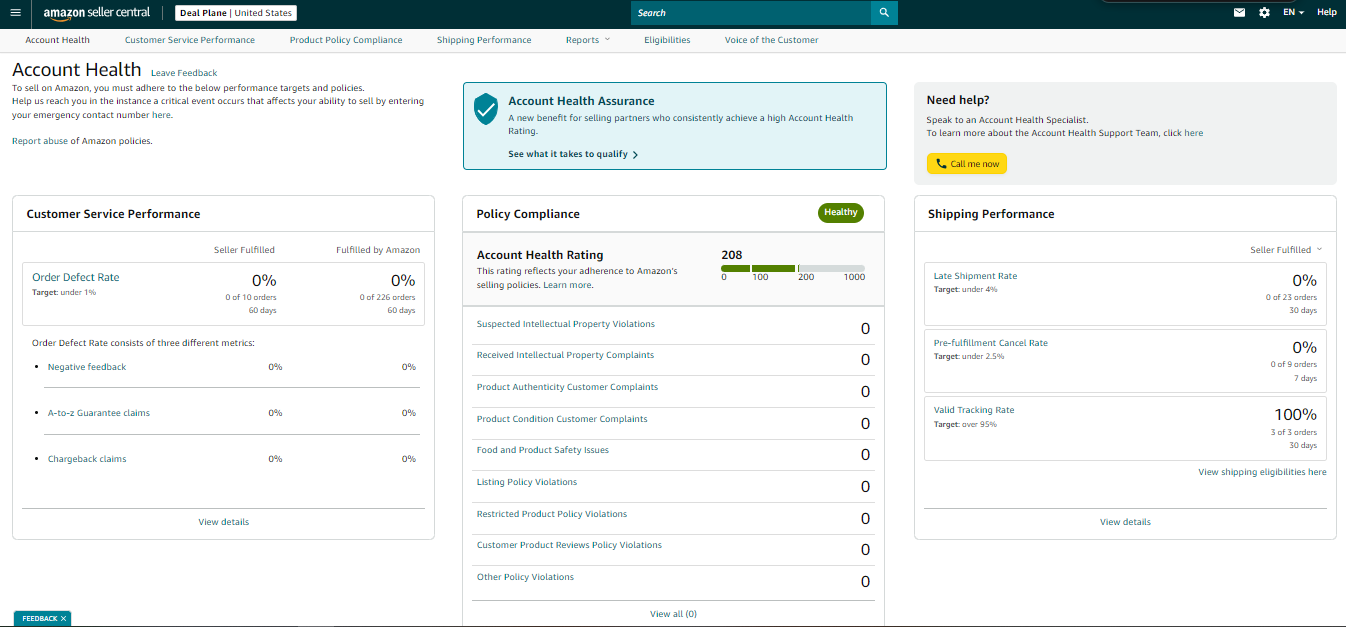Click A-to-z Guarantee claims text
The height and width of the screenshot is (627, 1346).
tap(99, 413)
